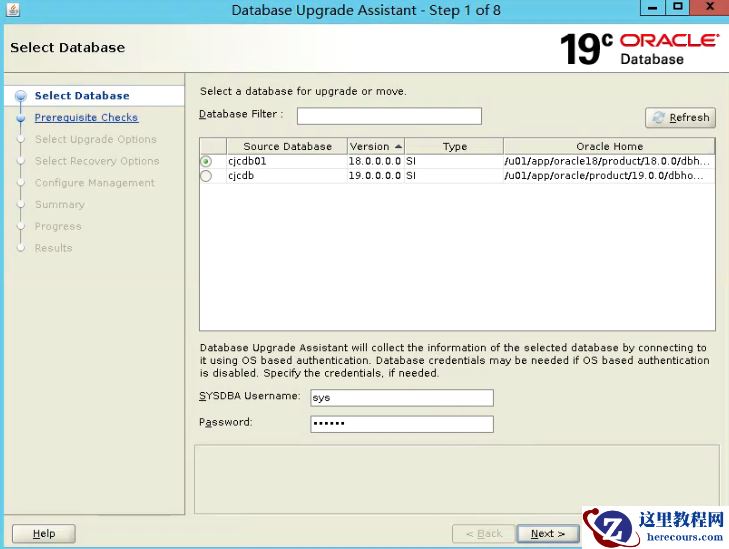Select the cjcdb database radio button

206,176
